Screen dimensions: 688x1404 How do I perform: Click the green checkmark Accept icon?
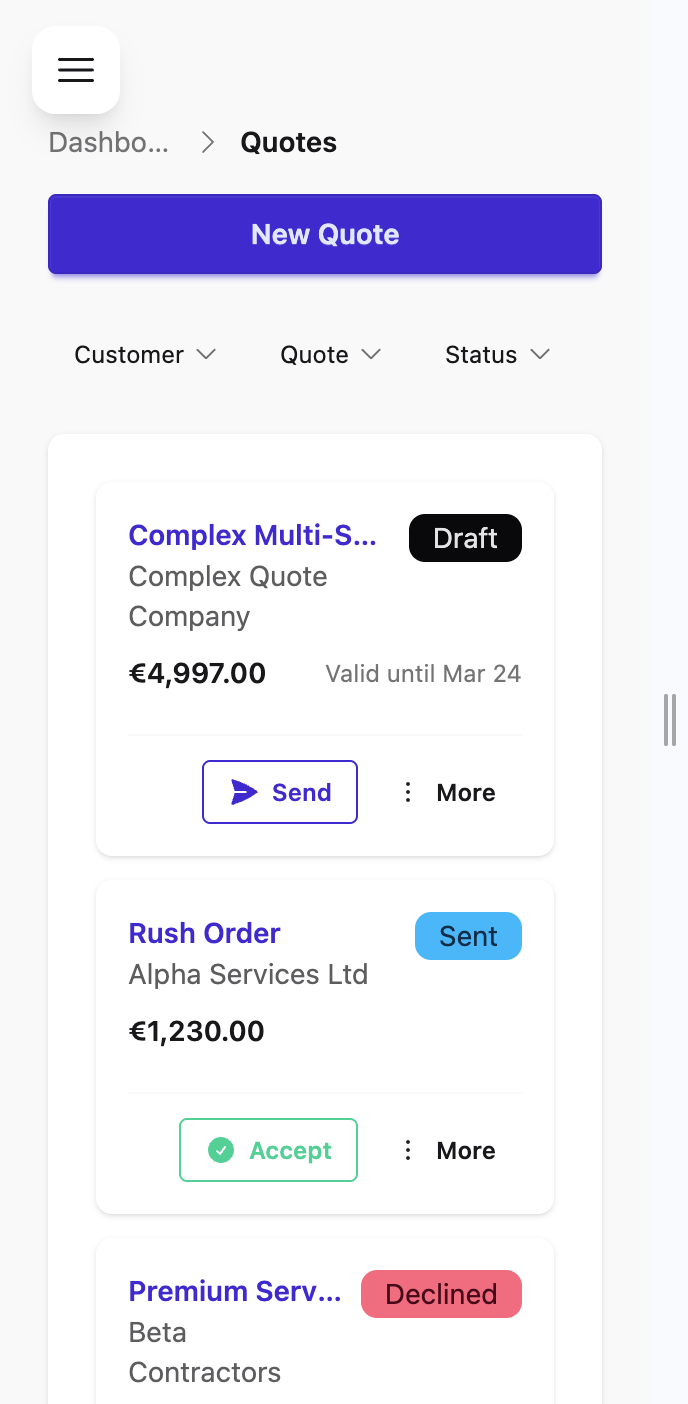221,1150
